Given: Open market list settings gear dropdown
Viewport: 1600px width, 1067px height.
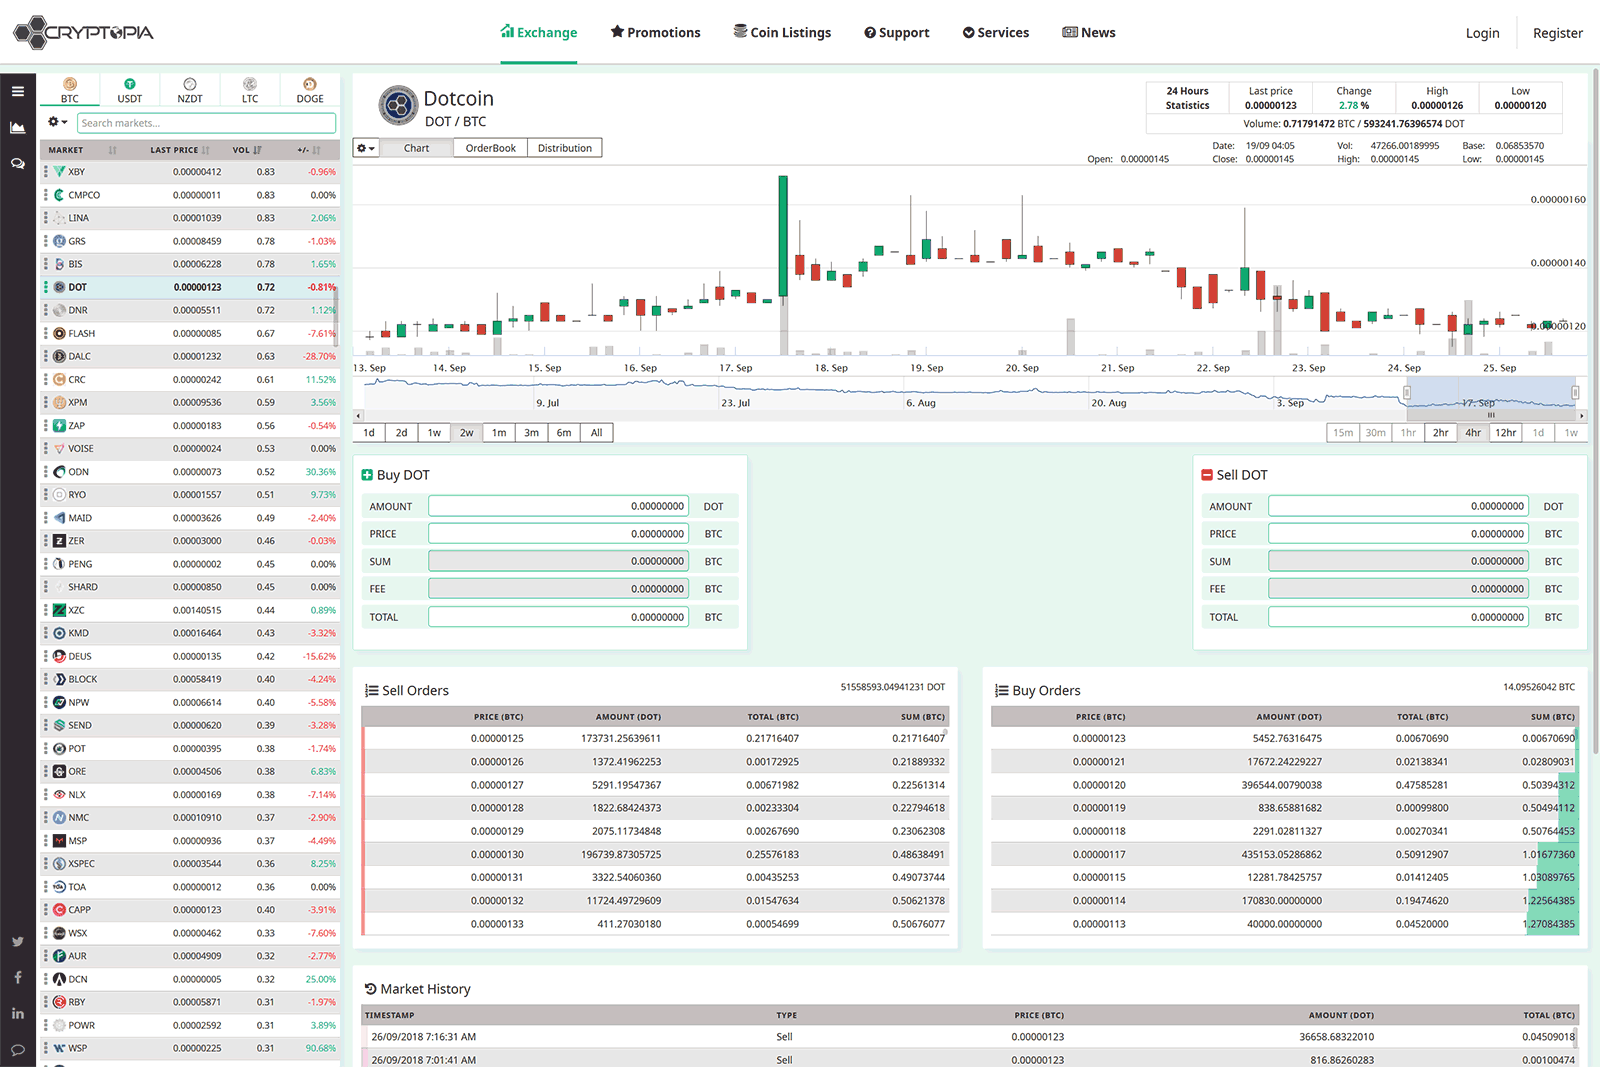Looking at the screenshot, I should (57, 122).
